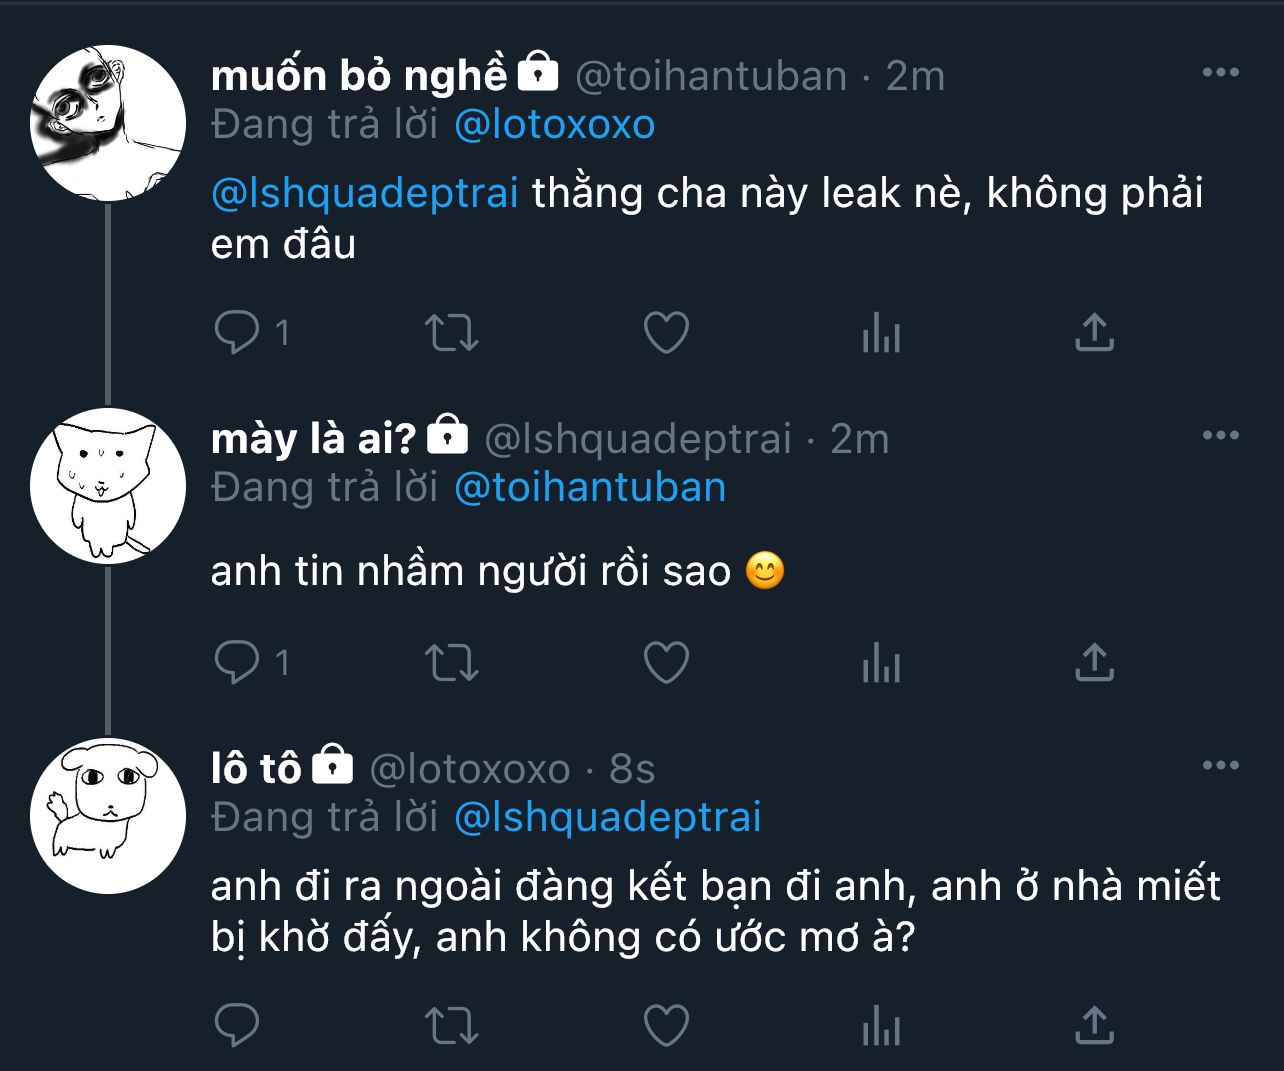
Task: Open muốn bỏ nghề's profile avatar
Action: [108, 123]
